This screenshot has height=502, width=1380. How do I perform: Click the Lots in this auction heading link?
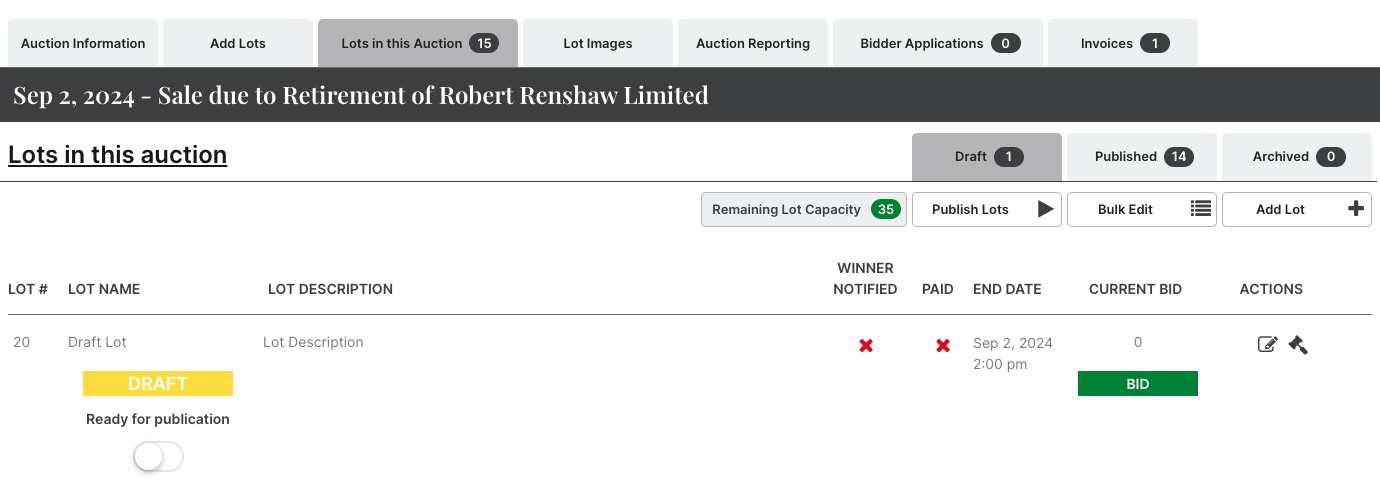(x=118, y=155)
